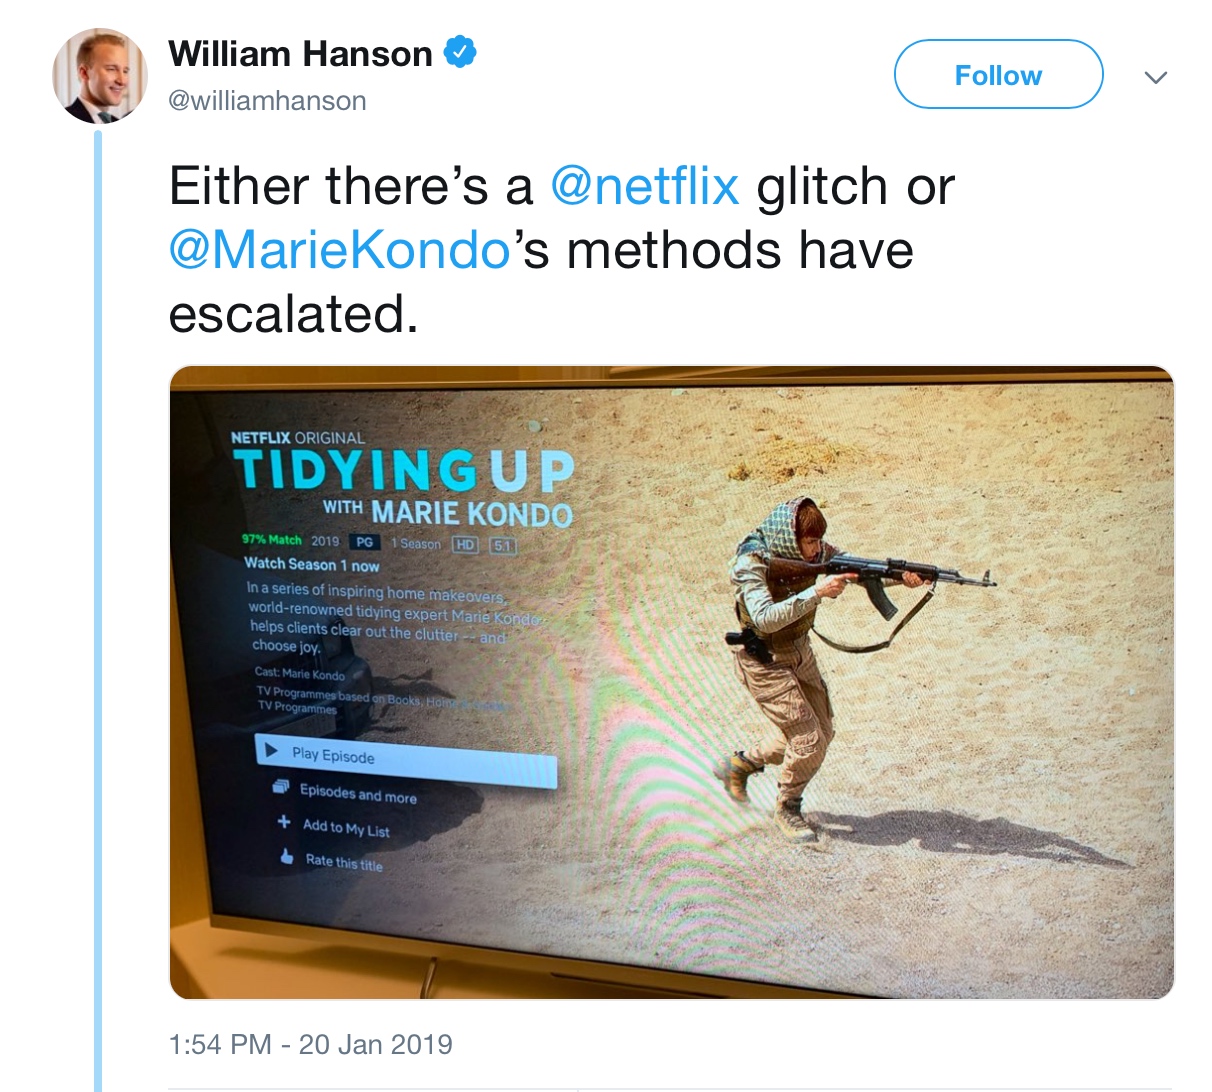Image resolution: width=1212 pixels, height=1092 pixels.
Task: Click the blue verified badge
Action: pos(459,52)
